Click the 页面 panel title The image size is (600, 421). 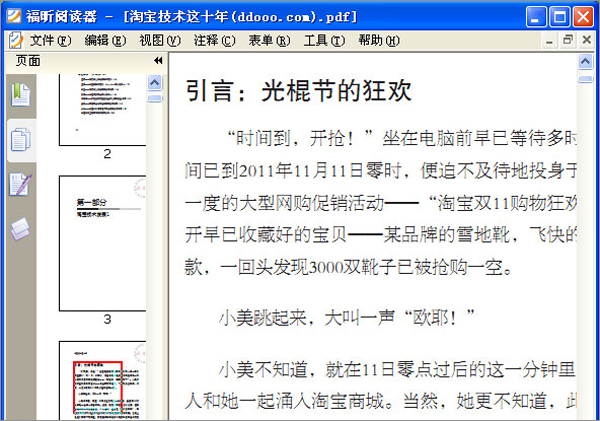point(28,60)
